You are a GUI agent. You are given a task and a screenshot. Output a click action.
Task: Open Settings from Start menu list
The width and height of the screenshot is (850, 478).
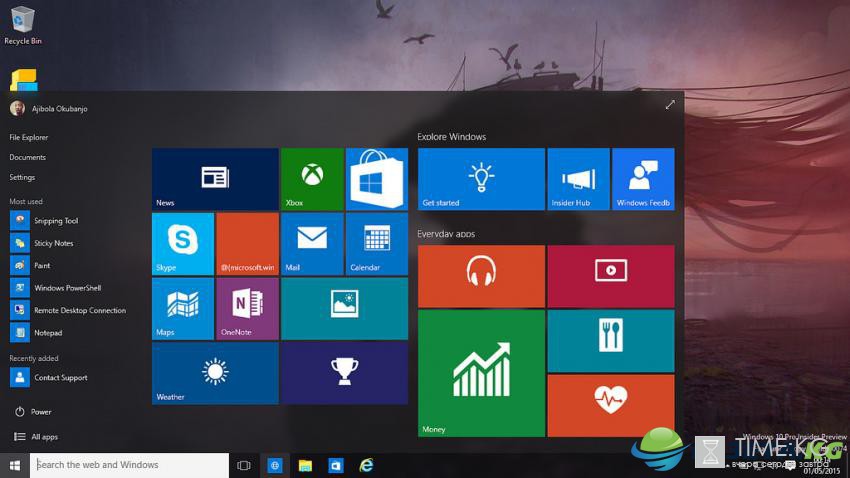[x=22, y=177]
